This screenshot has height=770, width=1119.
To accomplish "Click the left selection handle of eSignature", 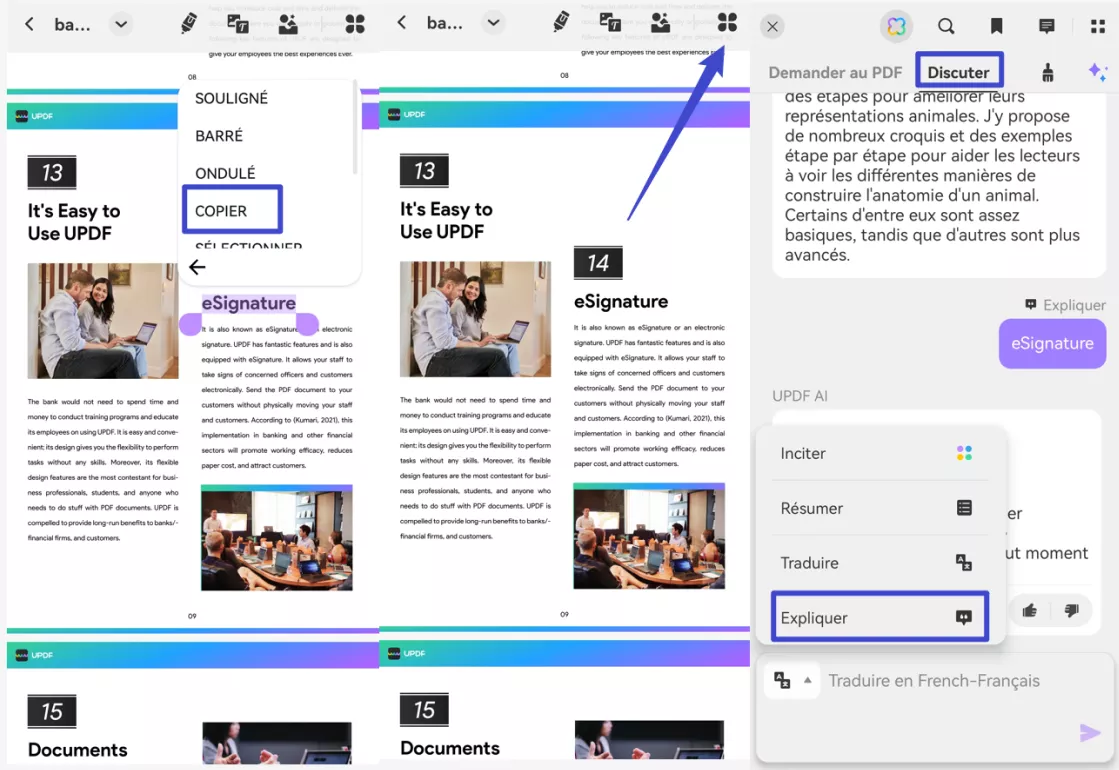I will [190, 324].
